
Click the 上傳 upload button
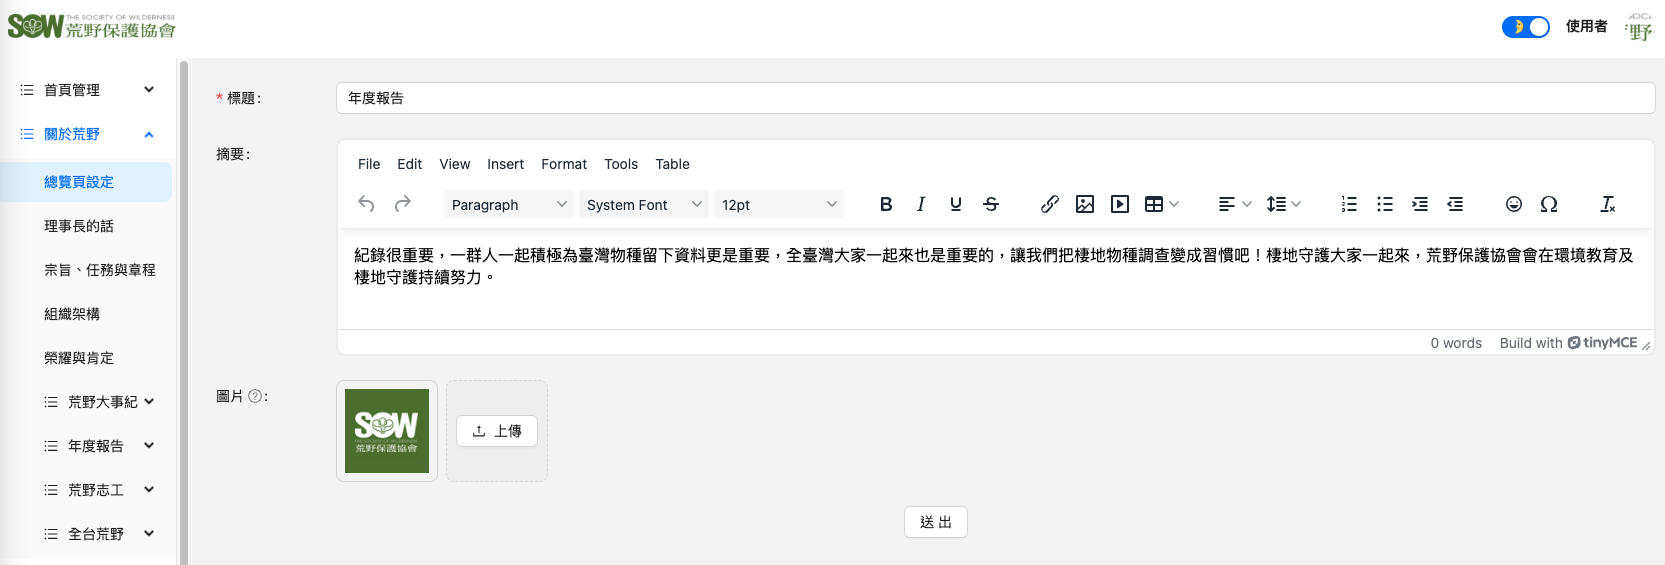pos(497,431)
